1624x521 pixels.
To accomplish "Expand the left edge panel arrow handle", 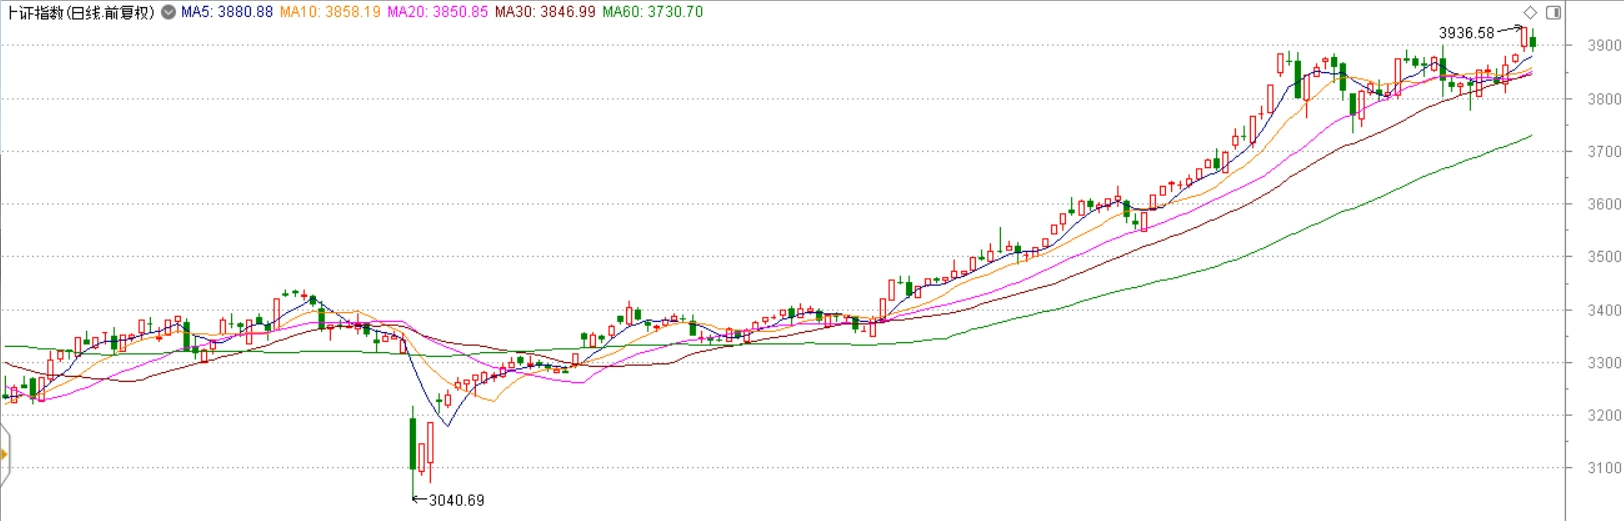I will point(4,455).
